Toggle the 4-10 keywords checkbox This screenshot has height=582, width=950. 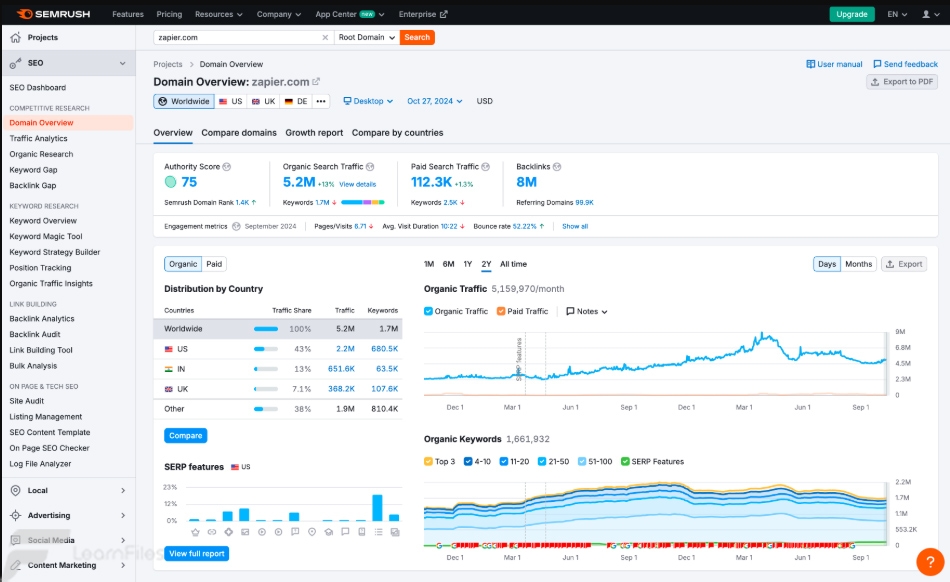tap(468, 461)
